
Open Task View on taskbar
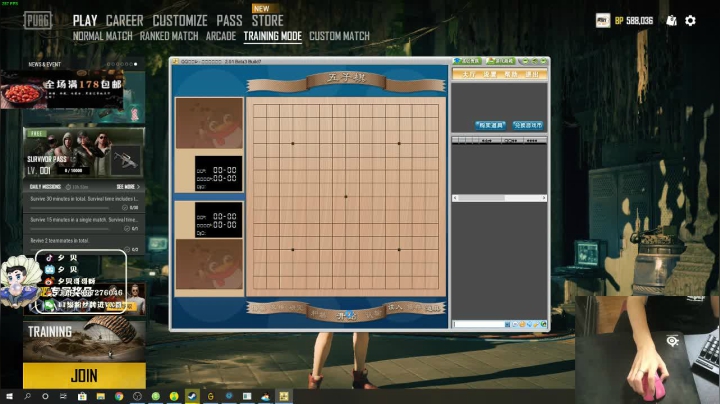coord(63,396)
